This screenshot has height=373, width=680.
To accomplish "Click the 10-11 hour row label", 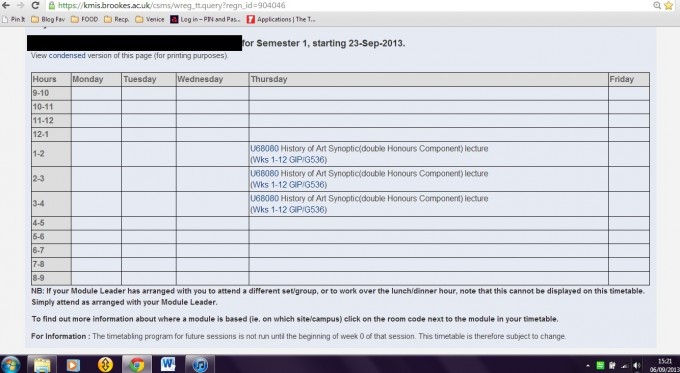I will tap(51, 107).
